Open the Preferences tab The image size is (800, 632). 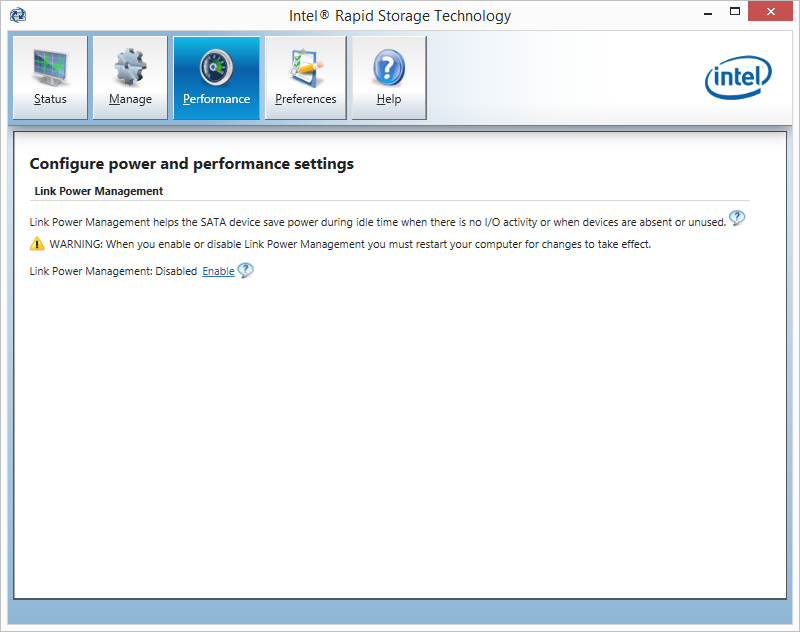[306, 78]
